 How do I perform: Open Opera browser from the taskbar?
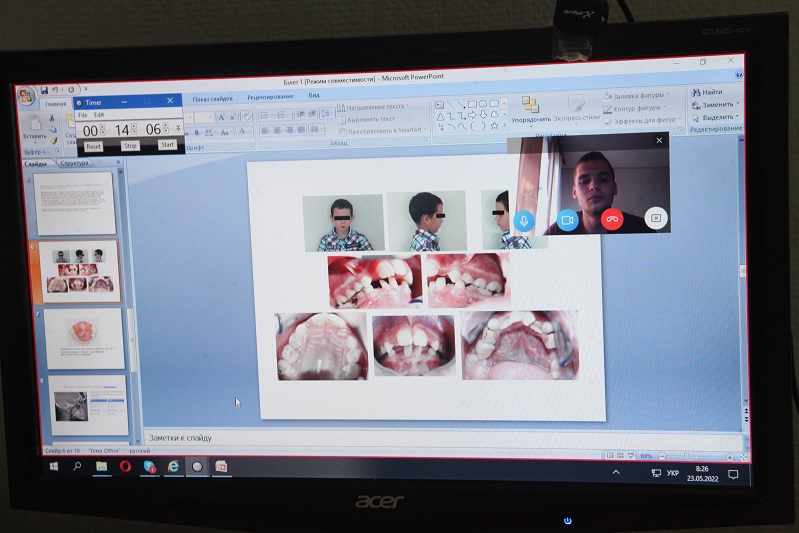125,466
